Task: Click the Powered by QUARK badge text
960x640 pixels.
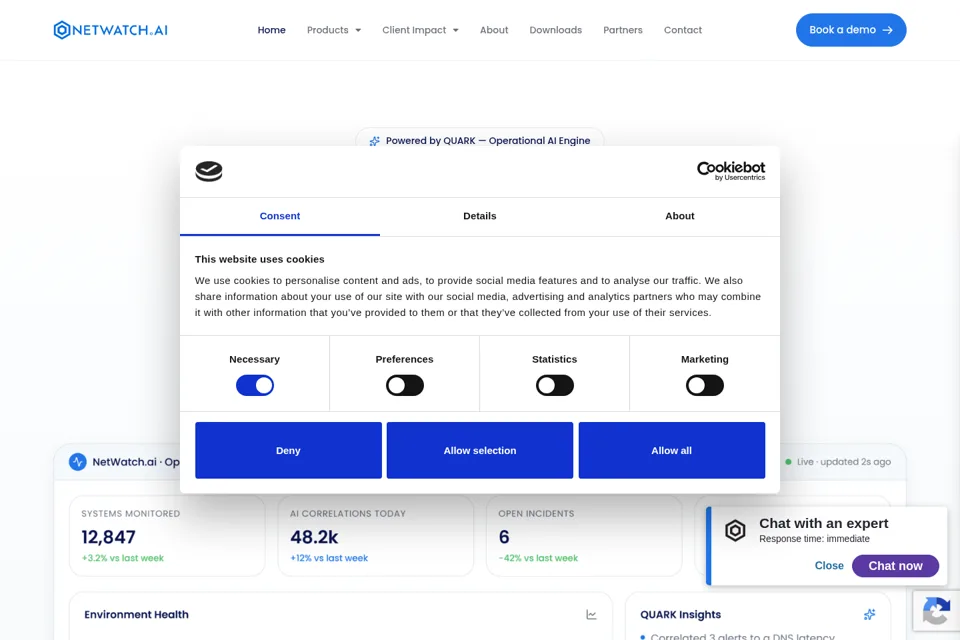Action: click(488, 141)
